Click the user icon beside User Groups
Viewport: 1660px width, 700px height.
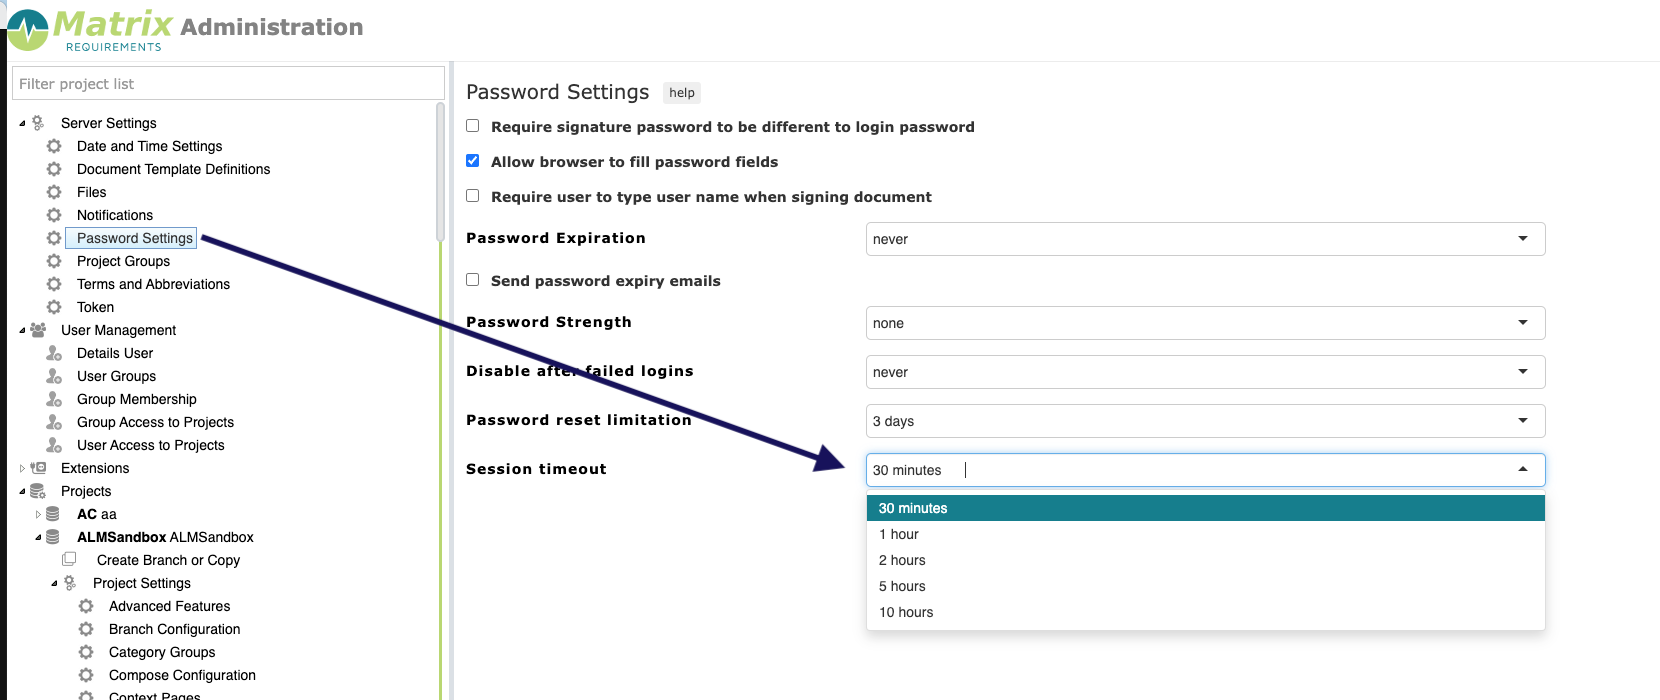54,376
